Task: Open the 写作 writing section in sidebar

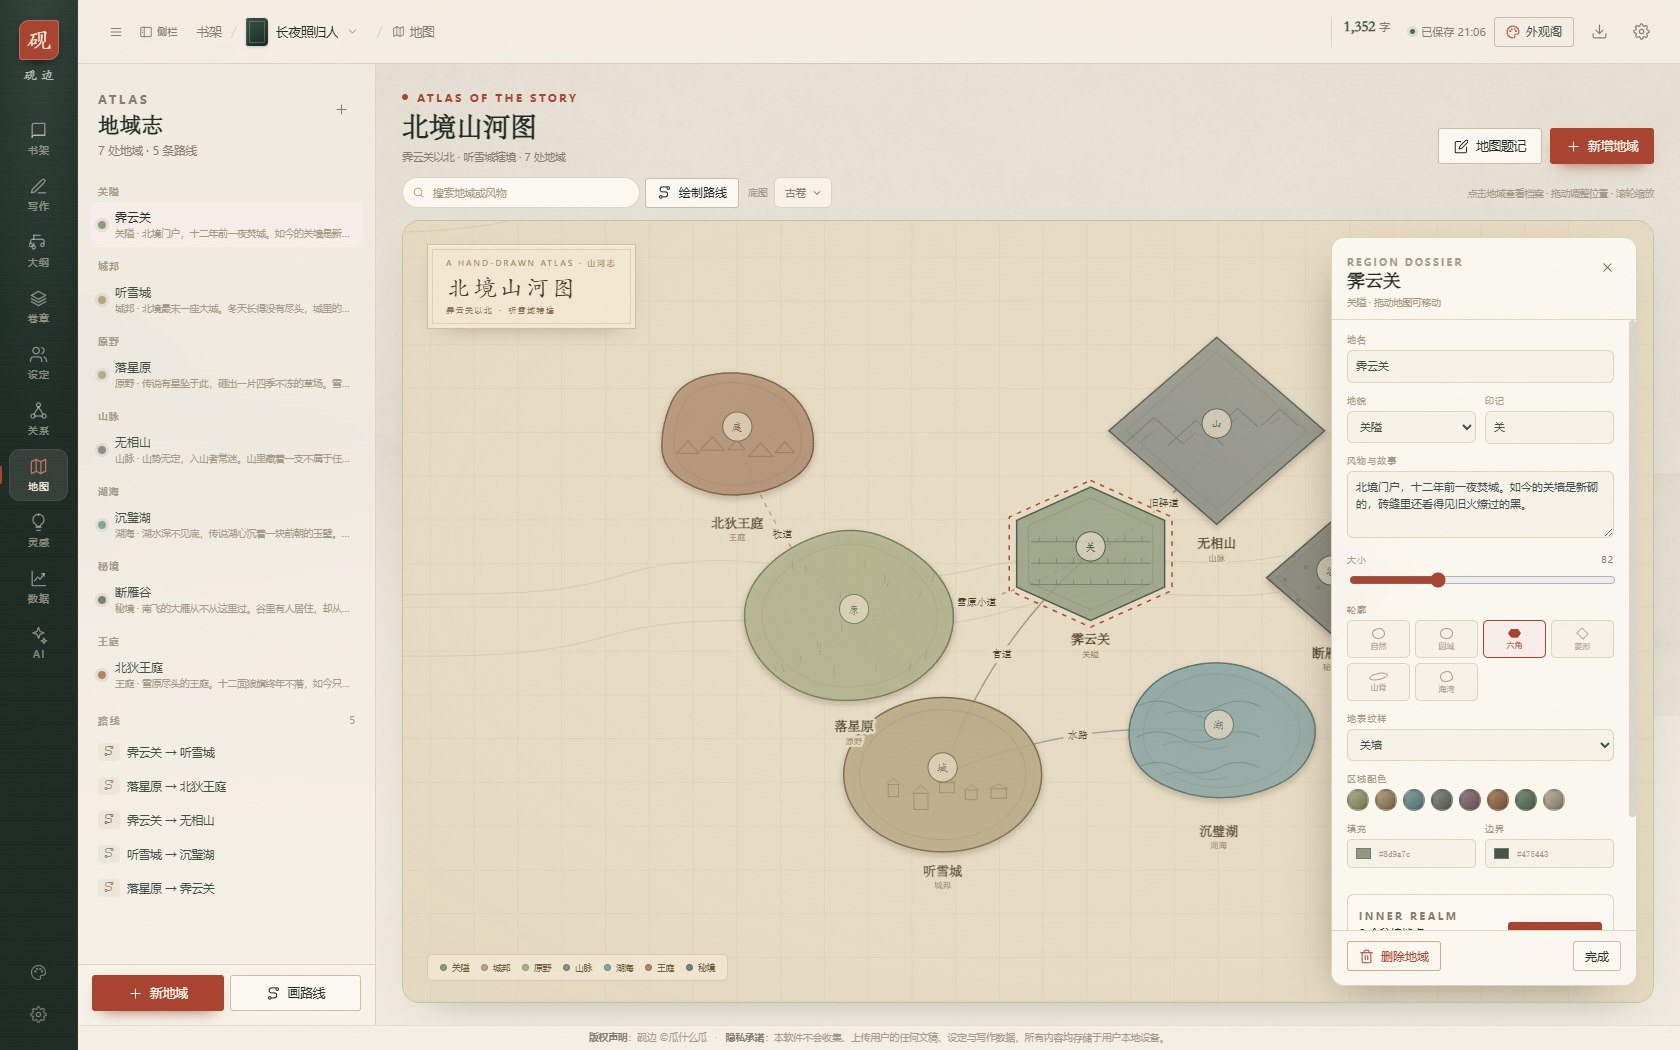Action: tap(38, 194)
